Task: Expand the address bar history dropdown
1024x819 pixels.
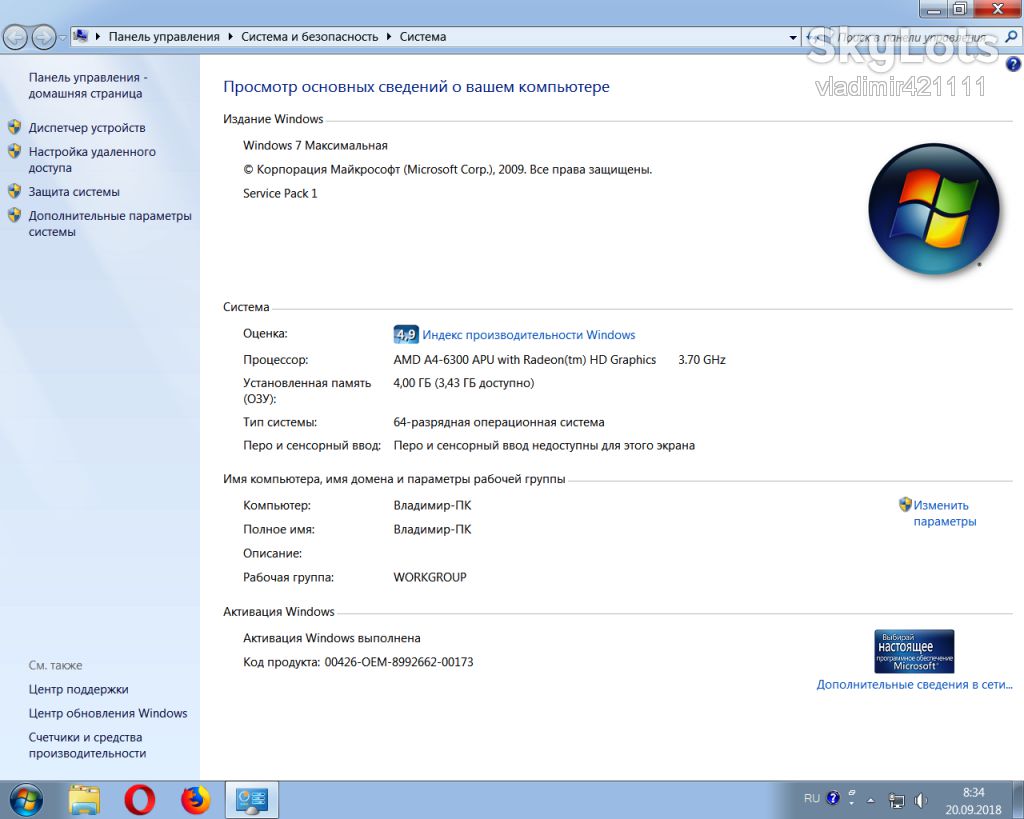Action: (793, 37)
